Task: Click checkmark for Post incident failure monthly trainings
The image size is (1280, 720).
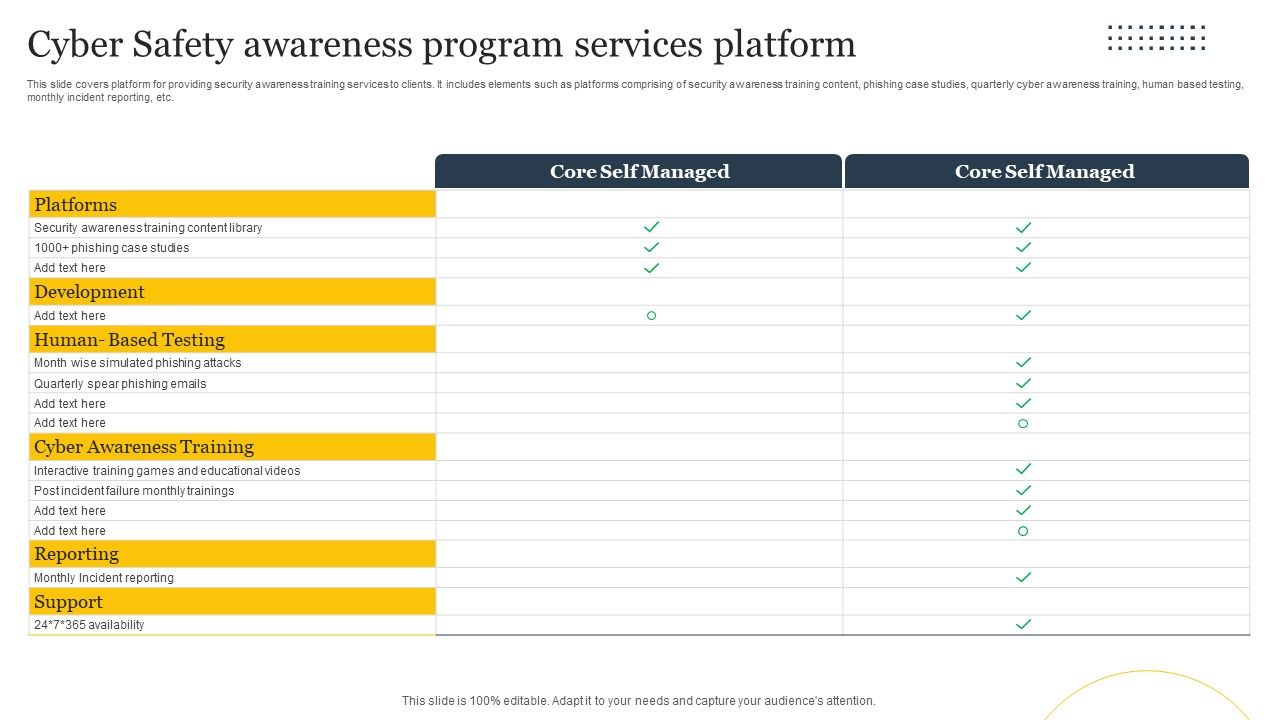Action: tap(1023, 490)
